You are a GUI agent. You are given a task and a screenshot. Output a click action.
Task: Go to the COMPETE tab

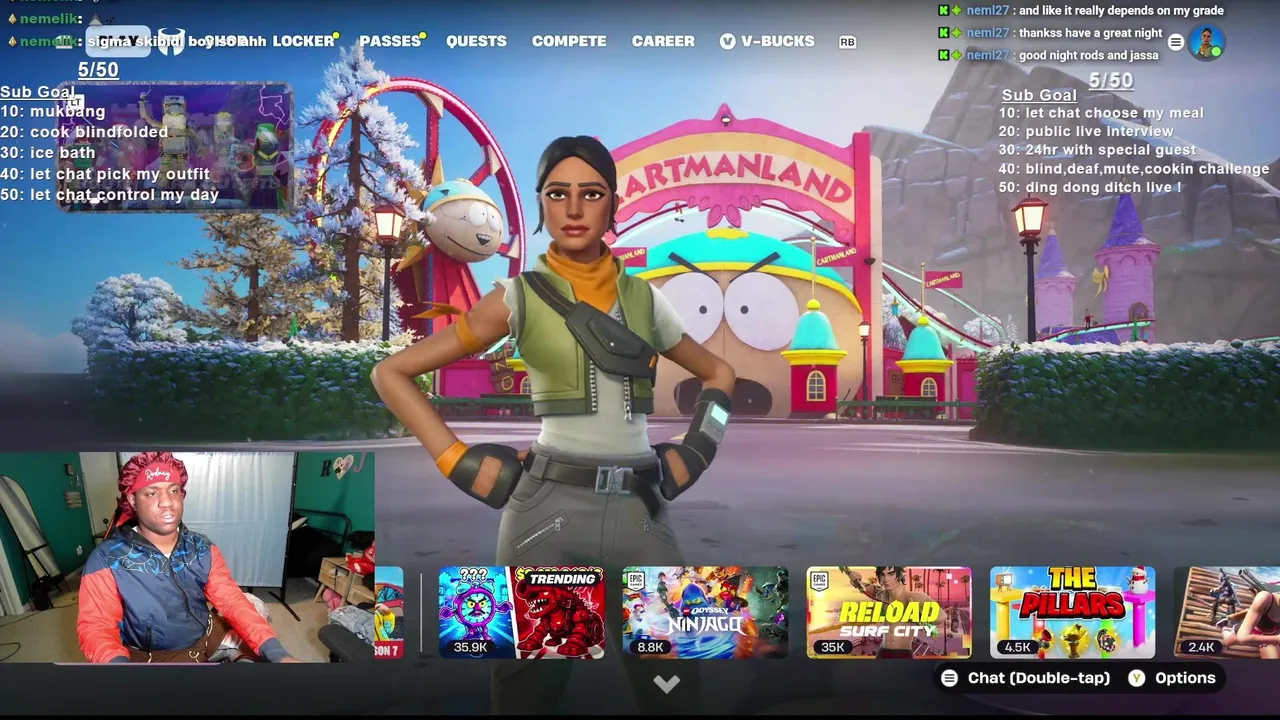coord(569,41)
